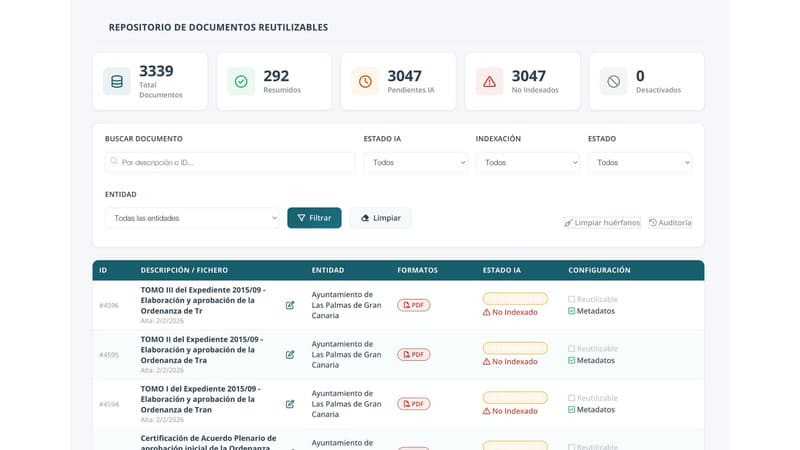Click Descripción / Fichero column header

[184, 270]
